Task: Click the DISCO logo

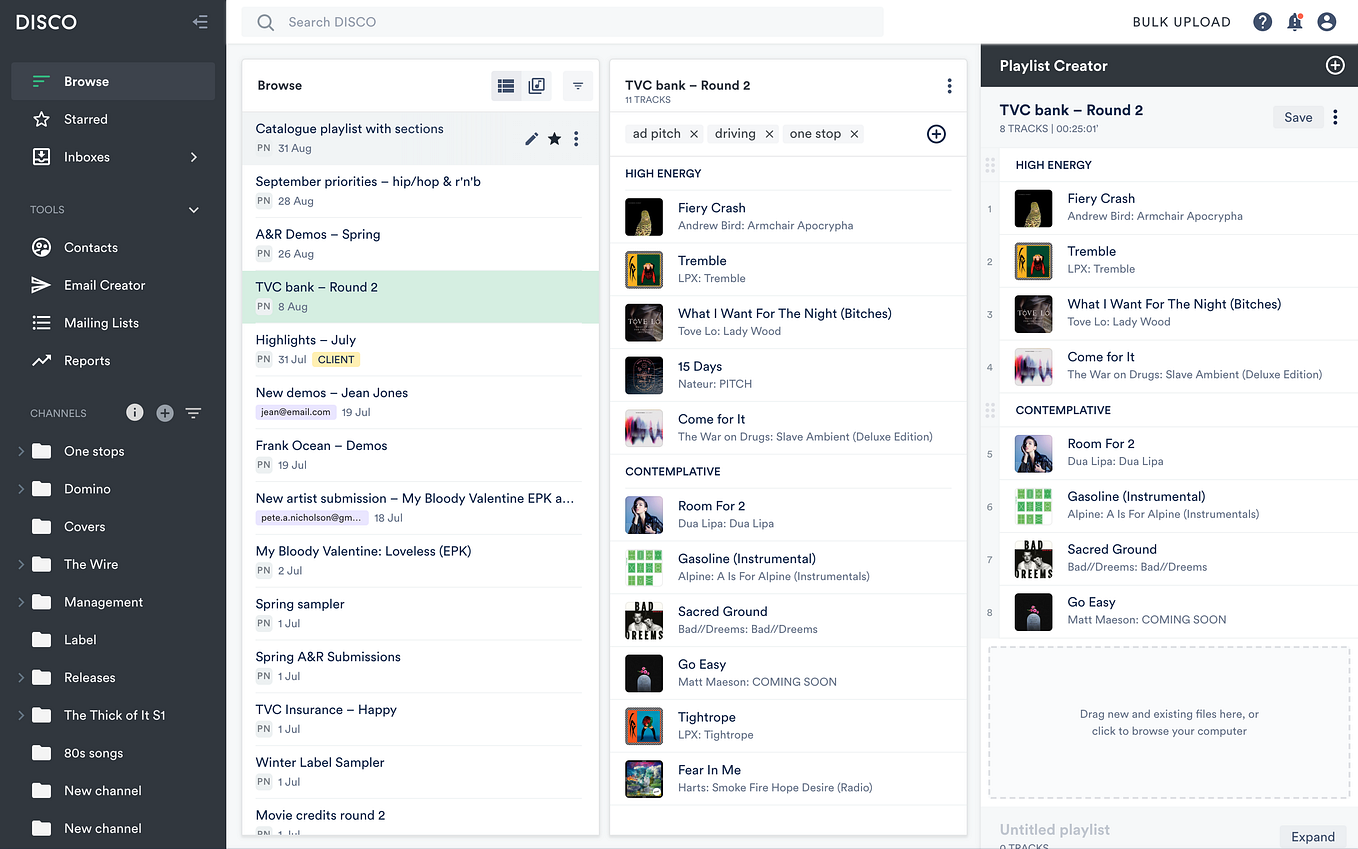Action: pyautogui.click(x=46, y=22)
